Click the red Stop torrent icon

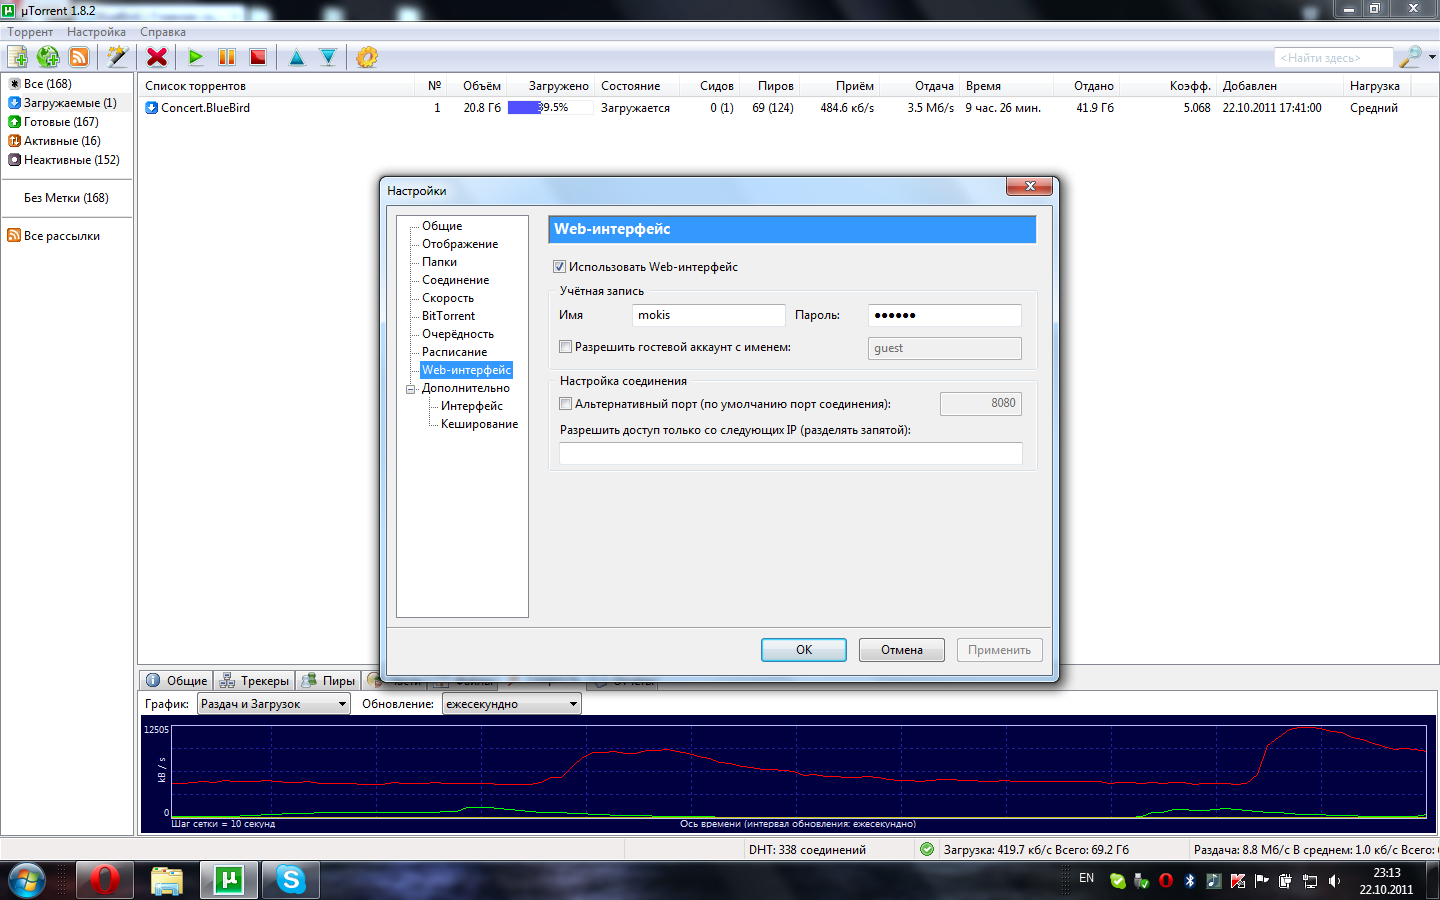(258, 57)
